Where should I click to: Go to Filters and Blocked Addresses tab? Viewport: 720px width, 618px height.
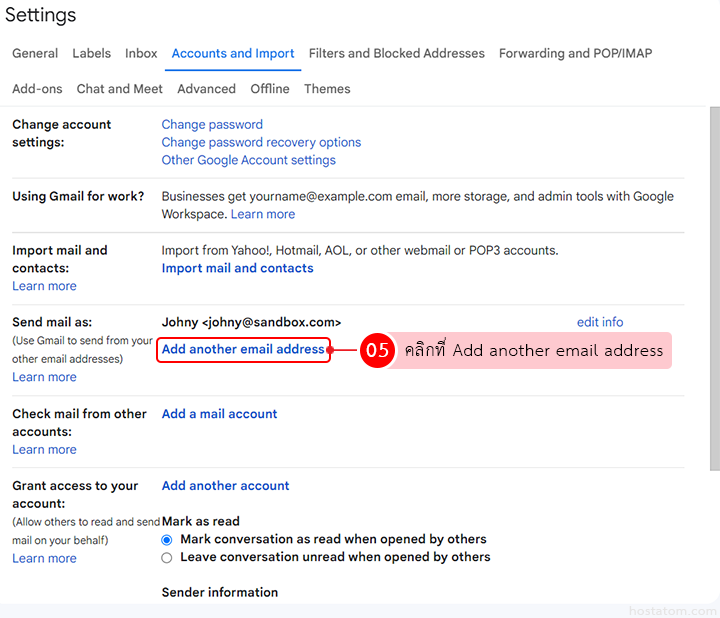(x=396, y=53)
